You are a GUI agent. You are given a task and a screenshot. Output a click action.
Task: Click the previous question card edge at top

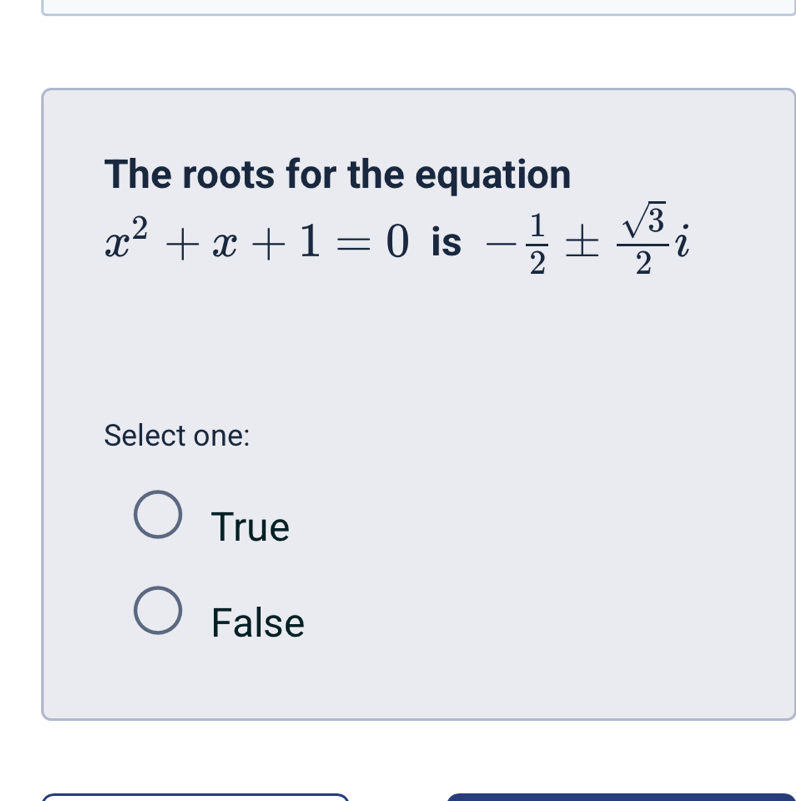tap(418, 10)
